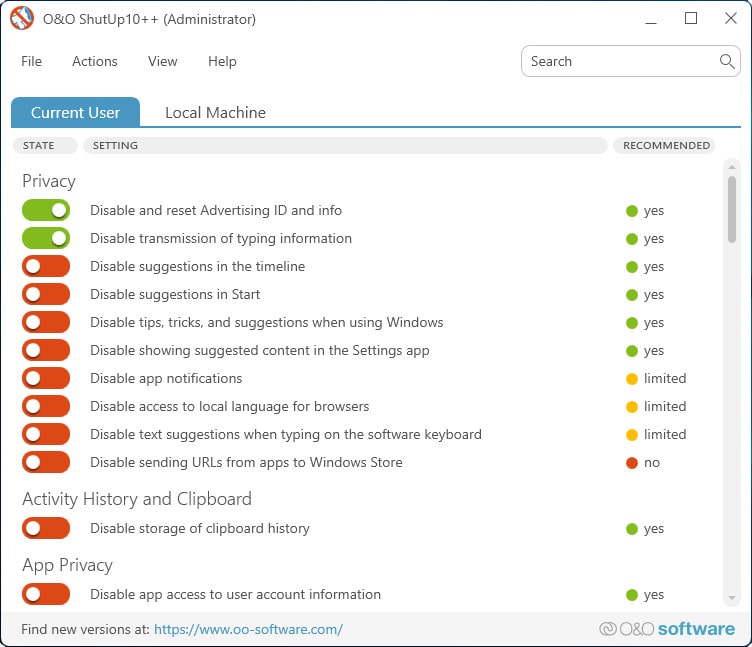Click scrollbar down arrow
752x647 pixels.
click(x=731, y=598)
